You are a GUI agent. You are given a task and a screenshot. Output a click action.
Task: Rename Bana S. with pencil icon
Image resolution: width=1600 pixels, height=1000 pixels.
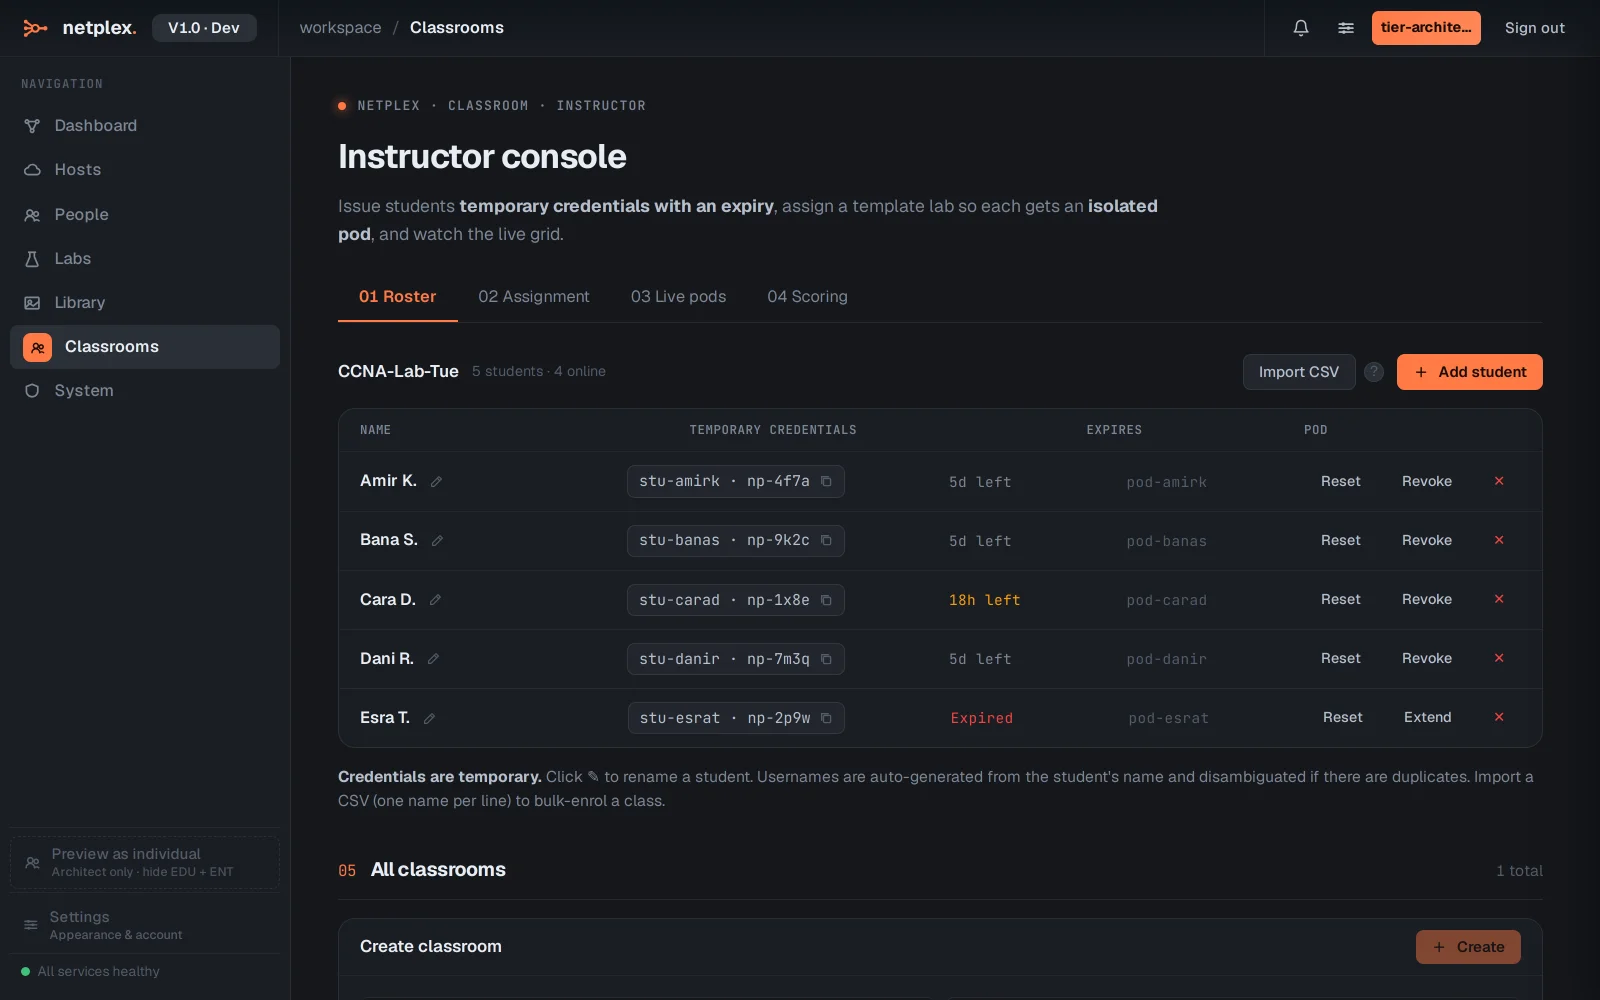(x=437, y=541)
